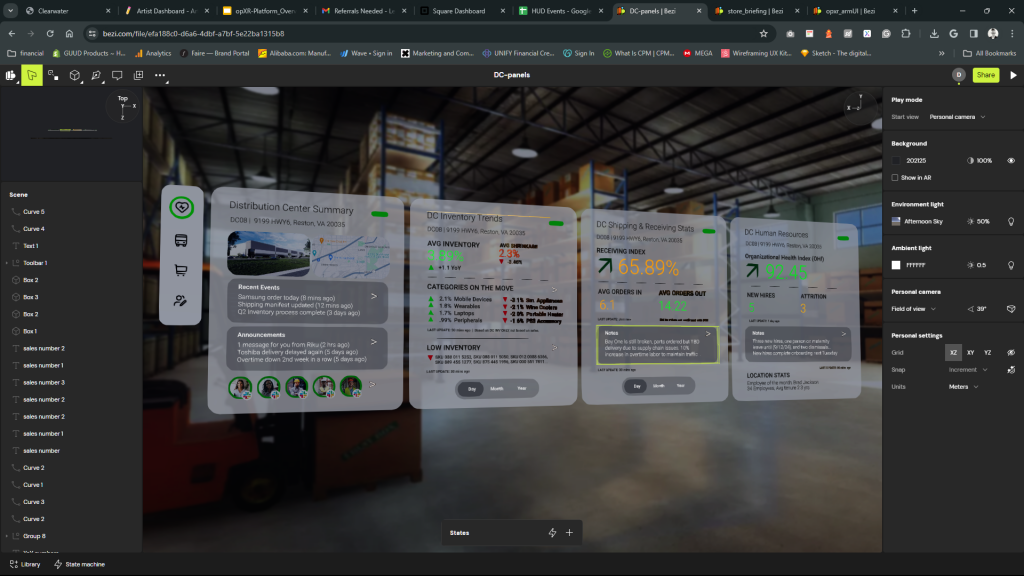Click the Ambient light white color swatch

pyautogui.click(x=897, y=265)
